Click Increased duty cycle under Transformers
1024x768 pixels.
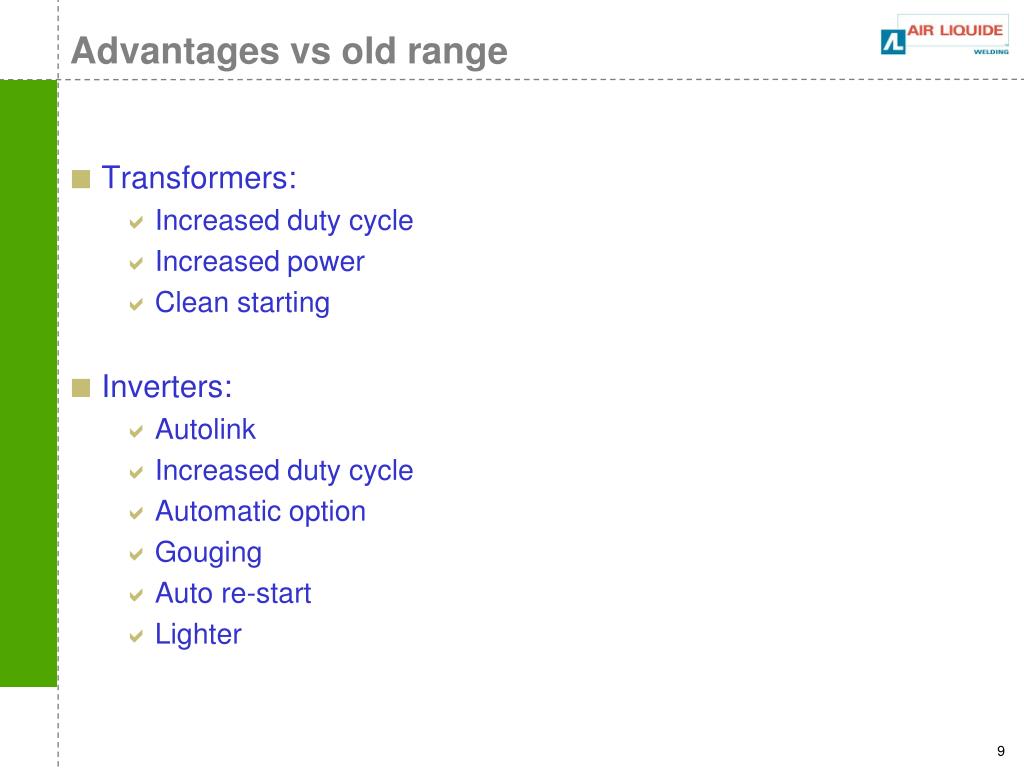pos(284,221)
